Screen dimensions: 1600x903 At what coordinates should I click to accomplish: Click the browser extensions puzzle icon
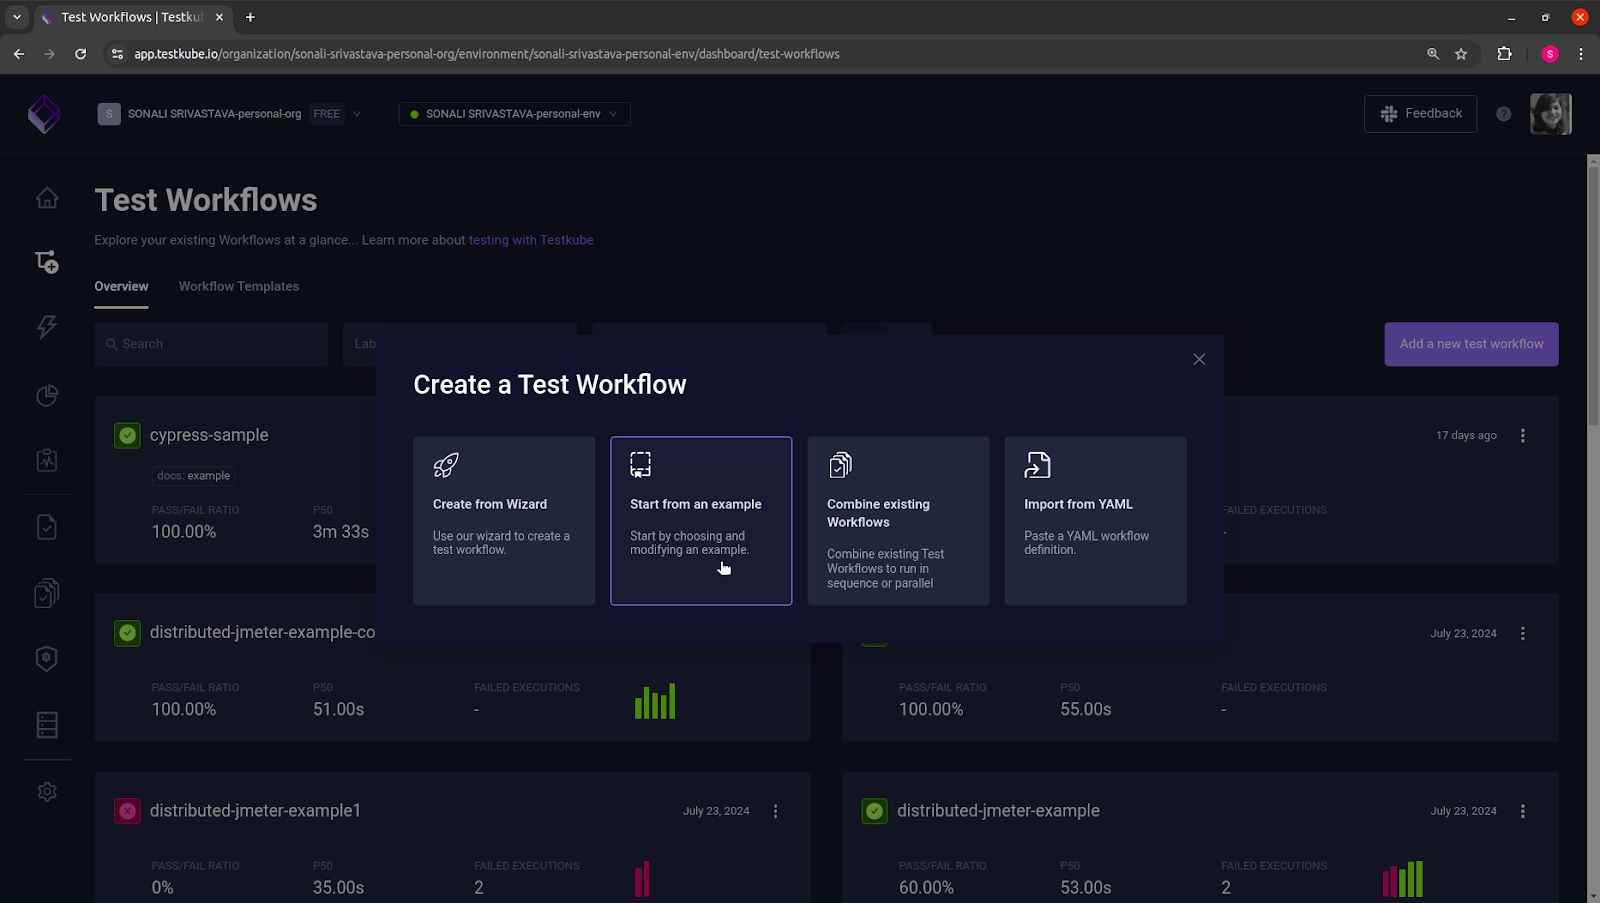(1504, 54)
